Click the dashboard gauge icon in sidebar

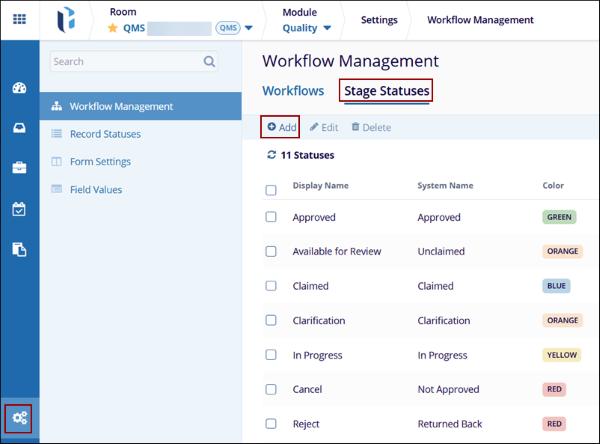[19, 88]
